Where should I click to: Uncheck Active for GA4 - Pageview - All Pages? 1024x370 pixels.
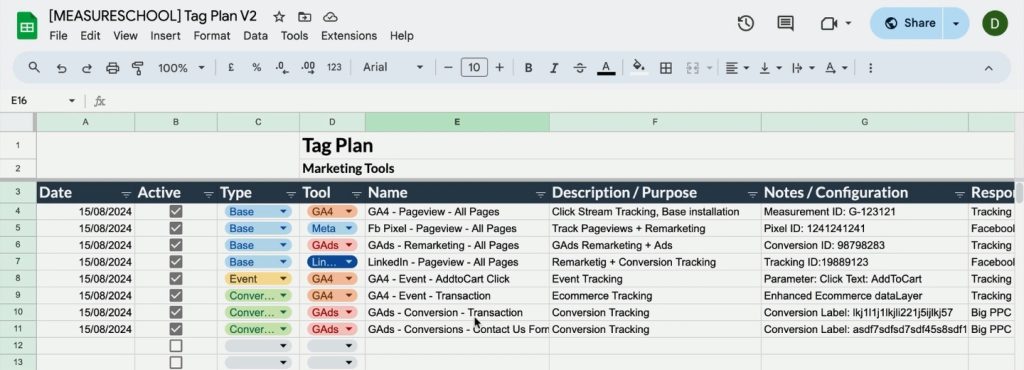click(x=175, y=211)
